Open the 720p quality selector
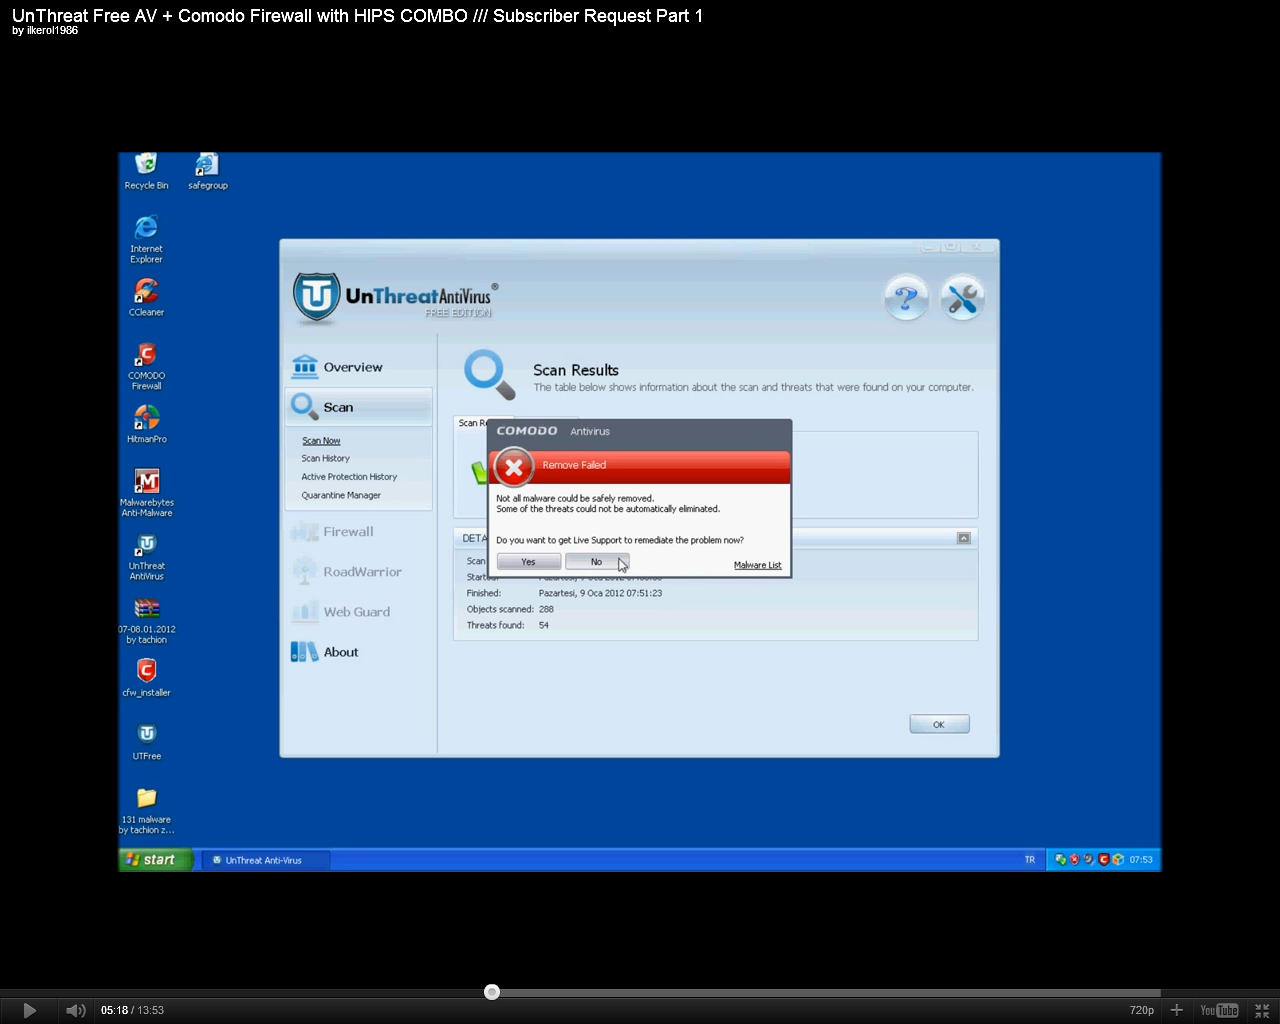 [x=1141, y=1010]
